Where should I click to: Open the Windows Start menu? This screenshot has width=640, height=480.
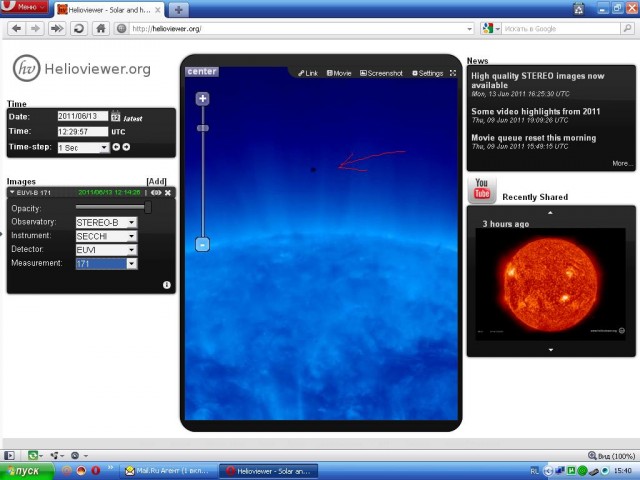[27, 471]
